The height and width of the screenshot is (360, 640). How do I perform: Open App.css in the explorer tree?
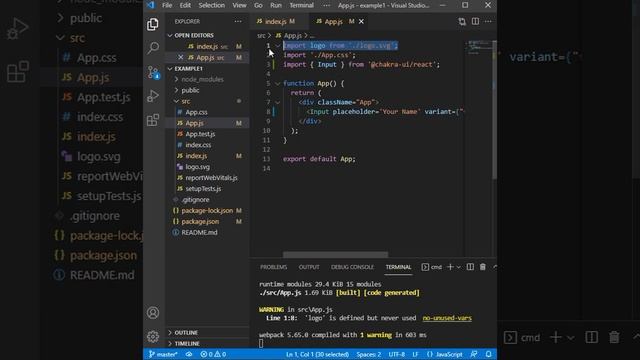(x=196, y=112)
